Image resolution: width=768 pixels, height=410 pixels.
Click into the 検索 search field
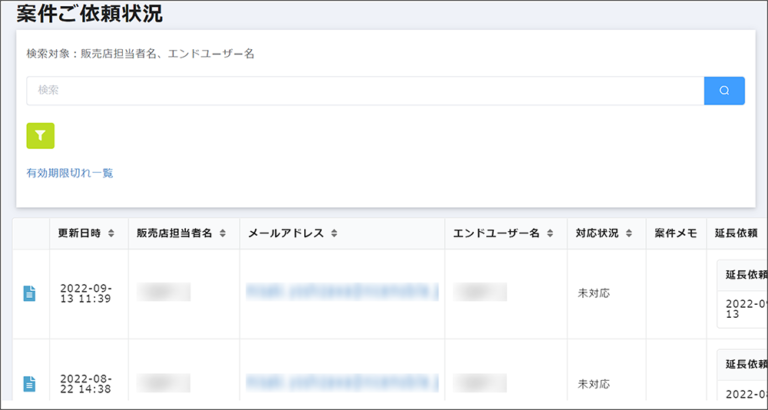[365, 91]
